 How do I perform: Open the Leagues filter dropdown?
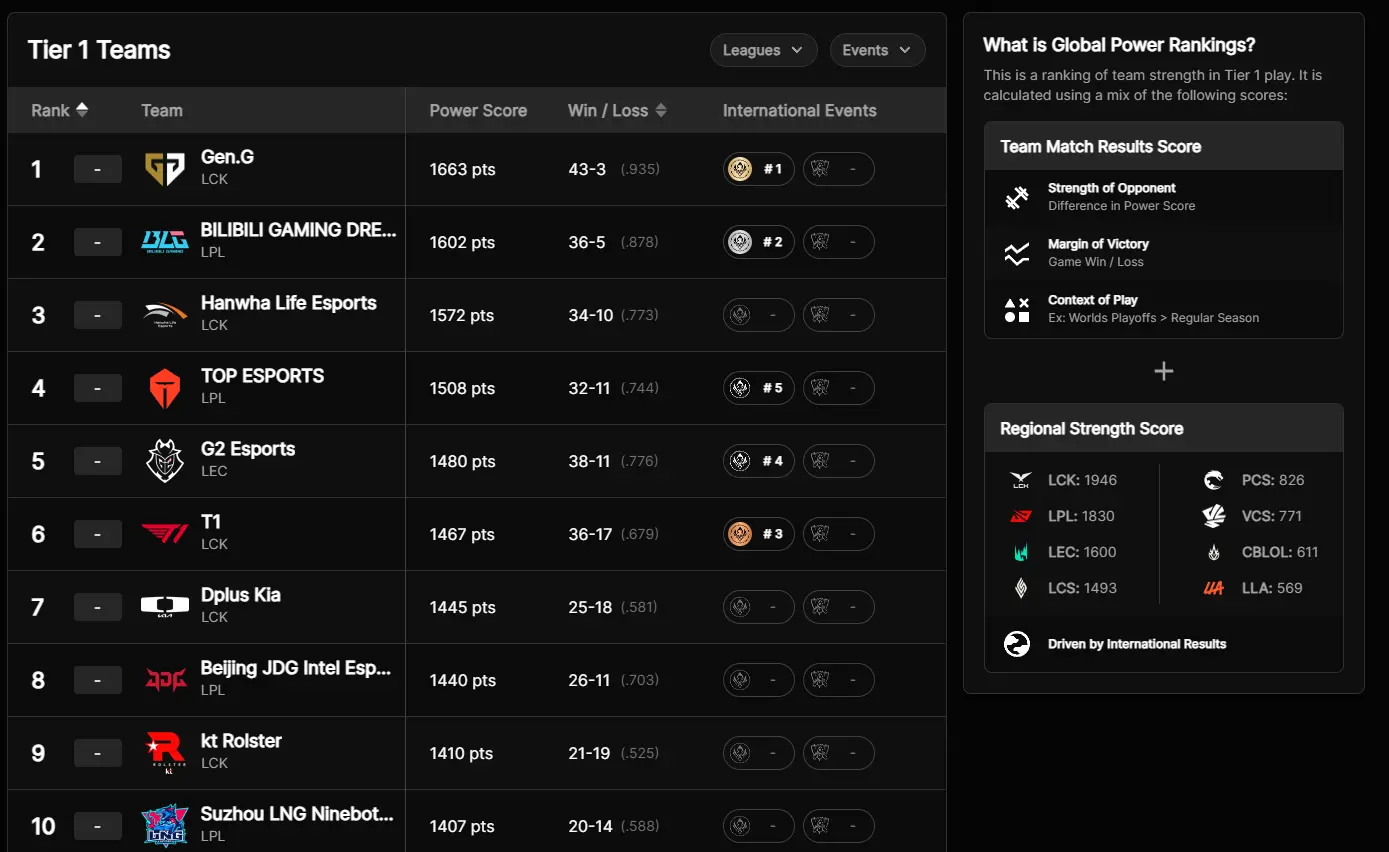click(763, 50)
